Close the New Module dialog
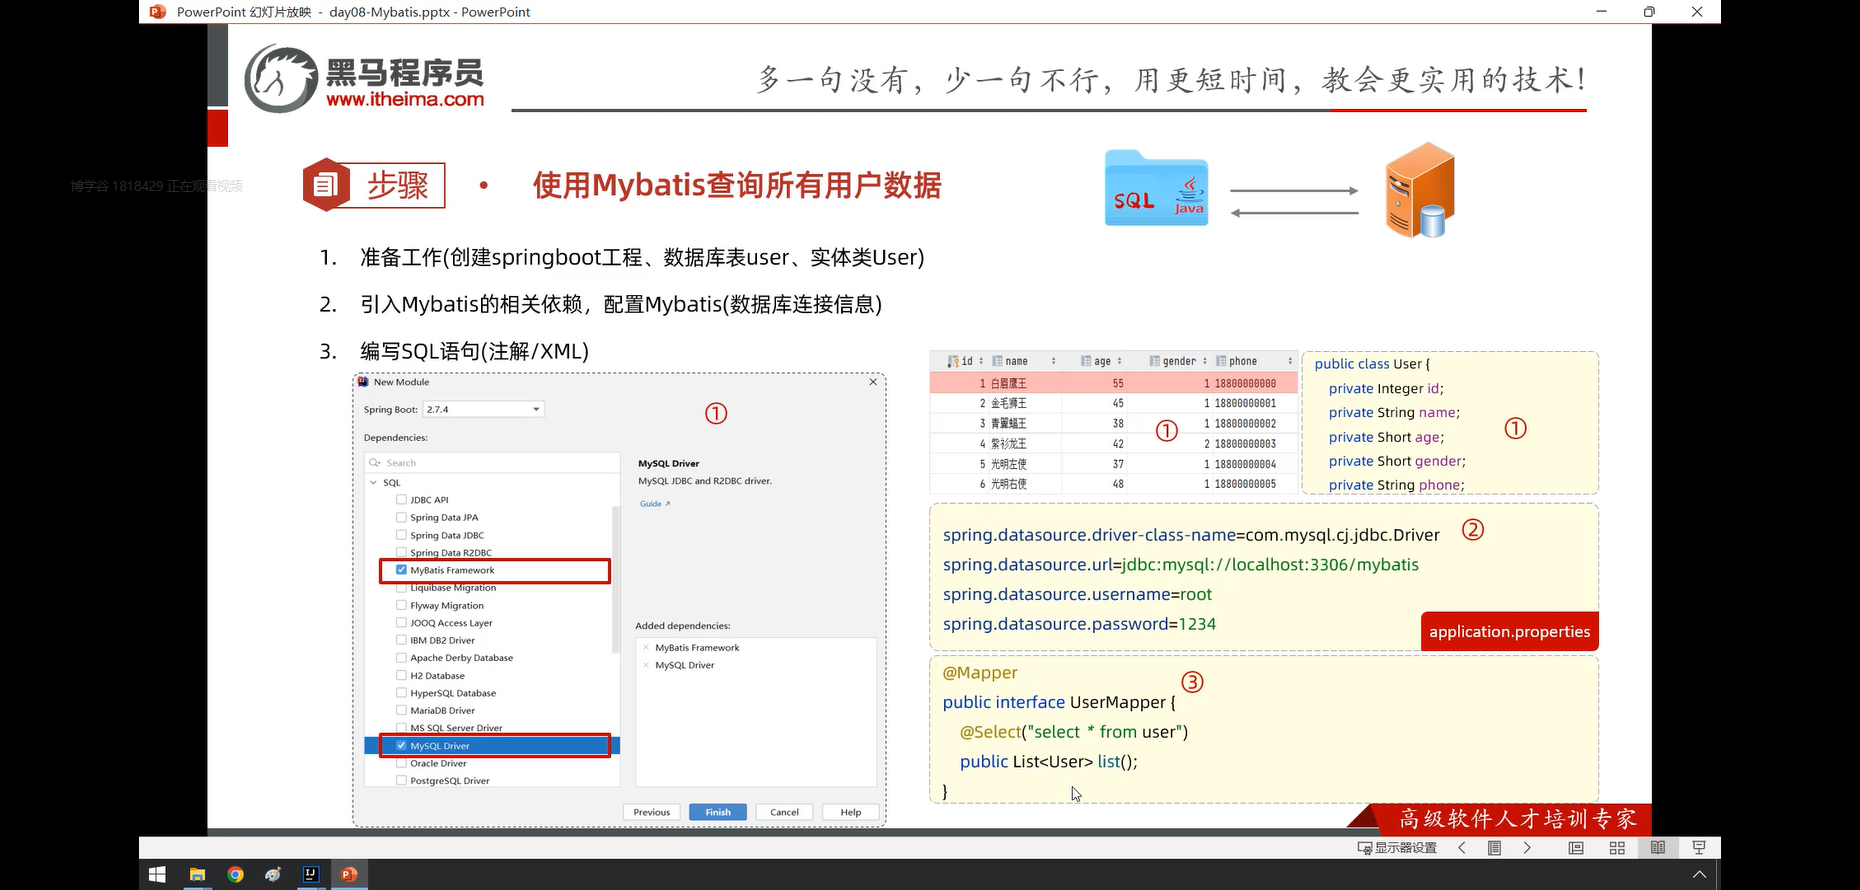1860x890 pixels. coord(873,382)
